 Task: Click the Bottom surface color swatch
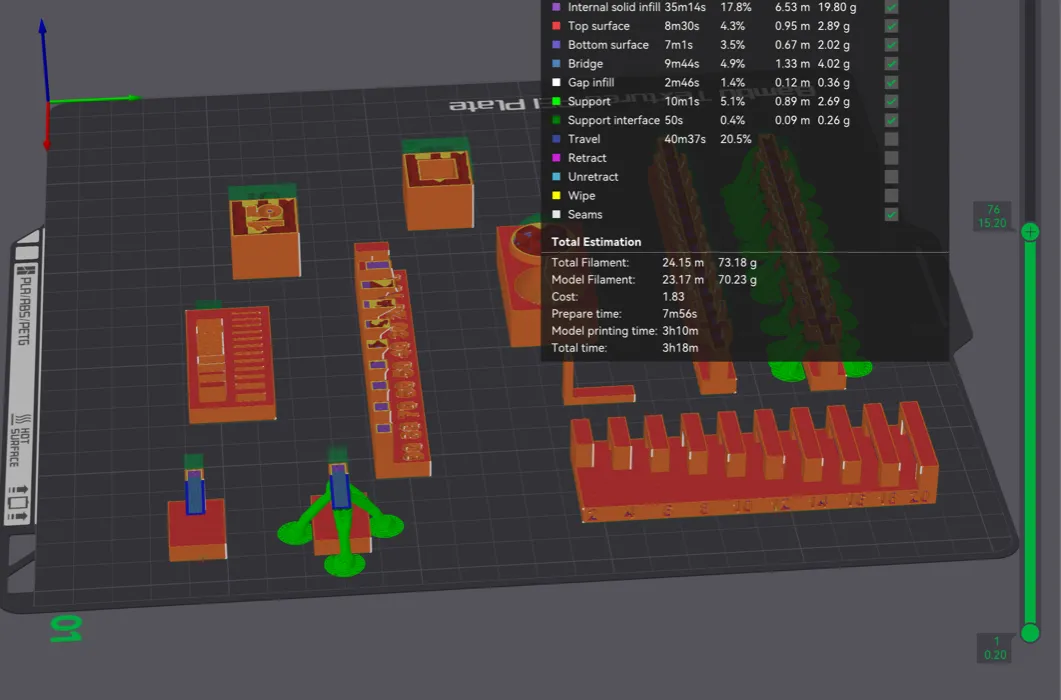[556, 45]
